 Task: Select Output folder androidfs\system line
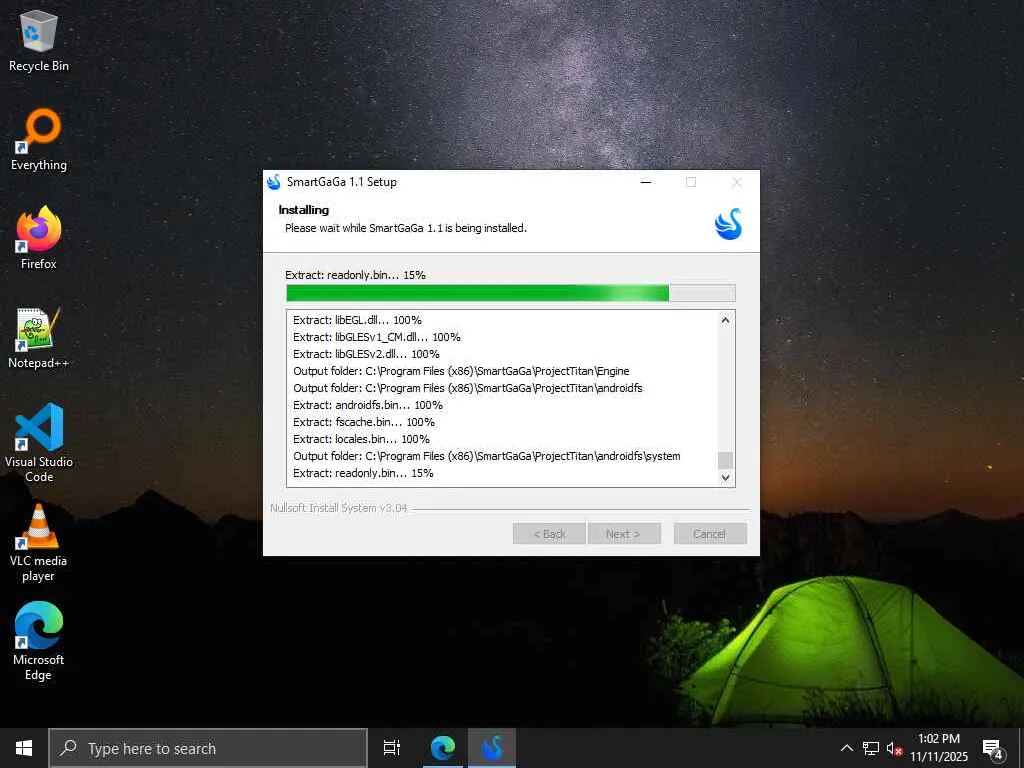pyautogui.click(x=487, y=456)
